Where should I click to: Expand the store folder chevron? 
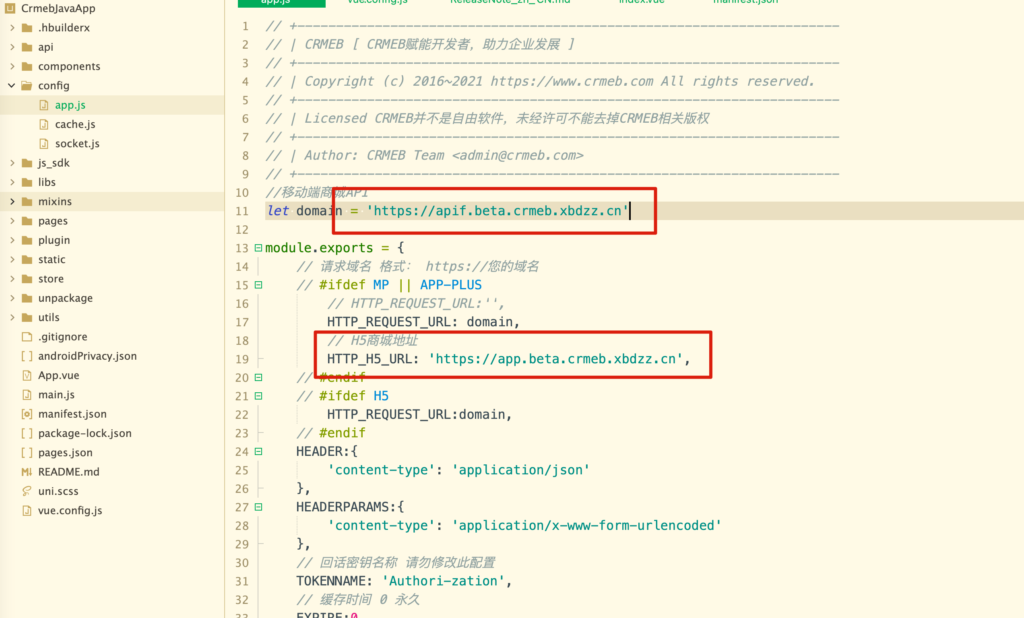point(12,279)
